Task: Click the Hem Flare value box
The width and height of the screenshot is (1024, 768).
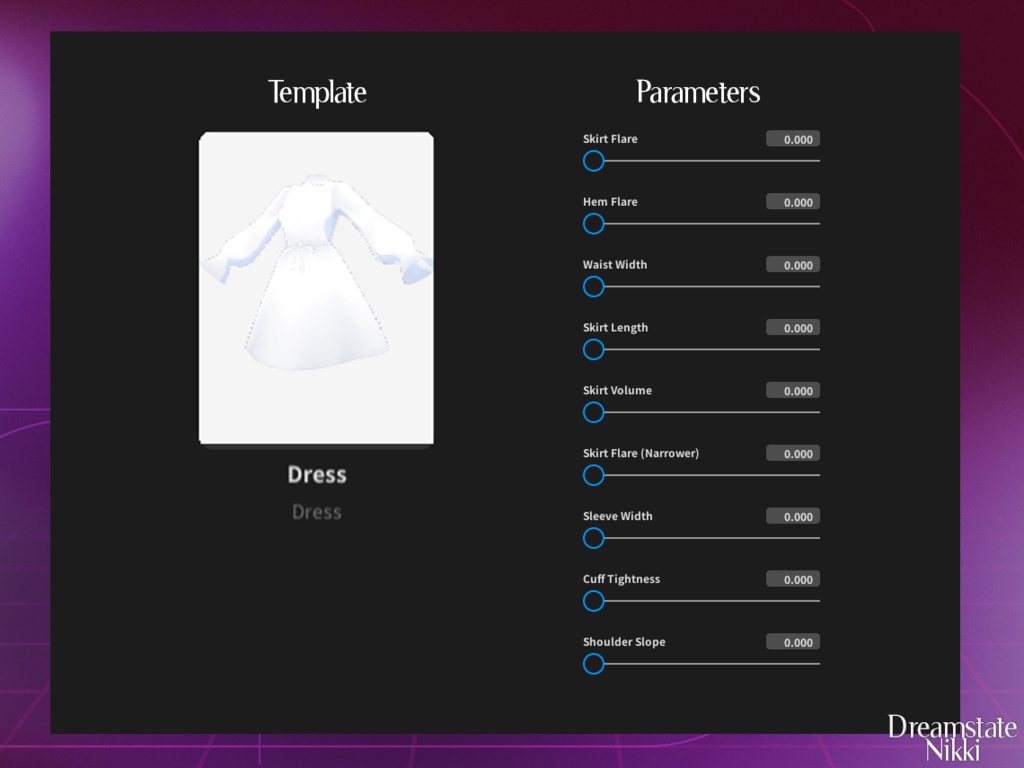Action: tap(792, 202)
